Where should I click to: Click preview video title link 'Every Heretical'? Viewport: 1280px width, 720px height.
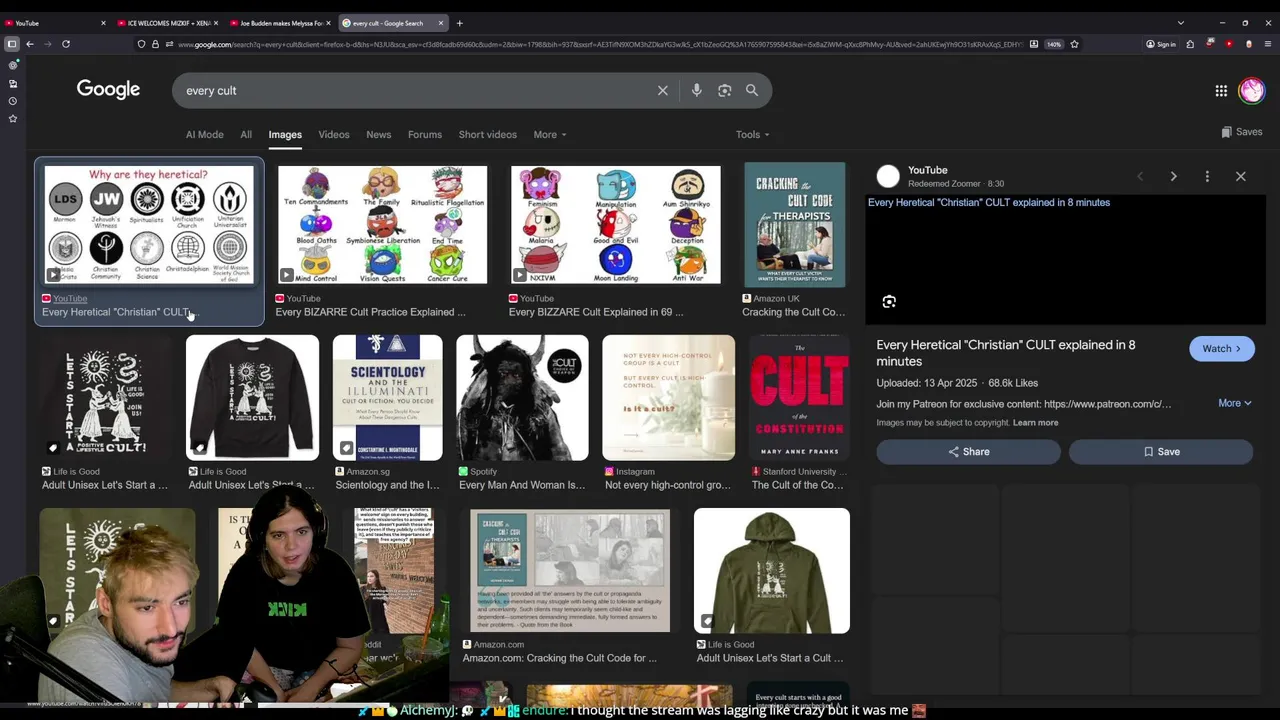(989, 202)
